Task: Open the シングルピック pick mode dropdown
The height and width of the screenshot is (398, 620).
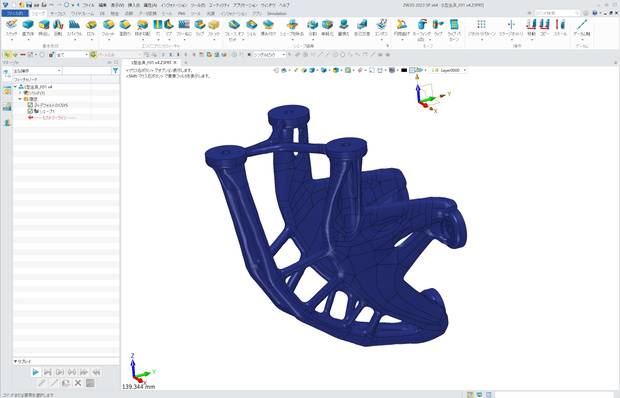Action: (269, 55)
